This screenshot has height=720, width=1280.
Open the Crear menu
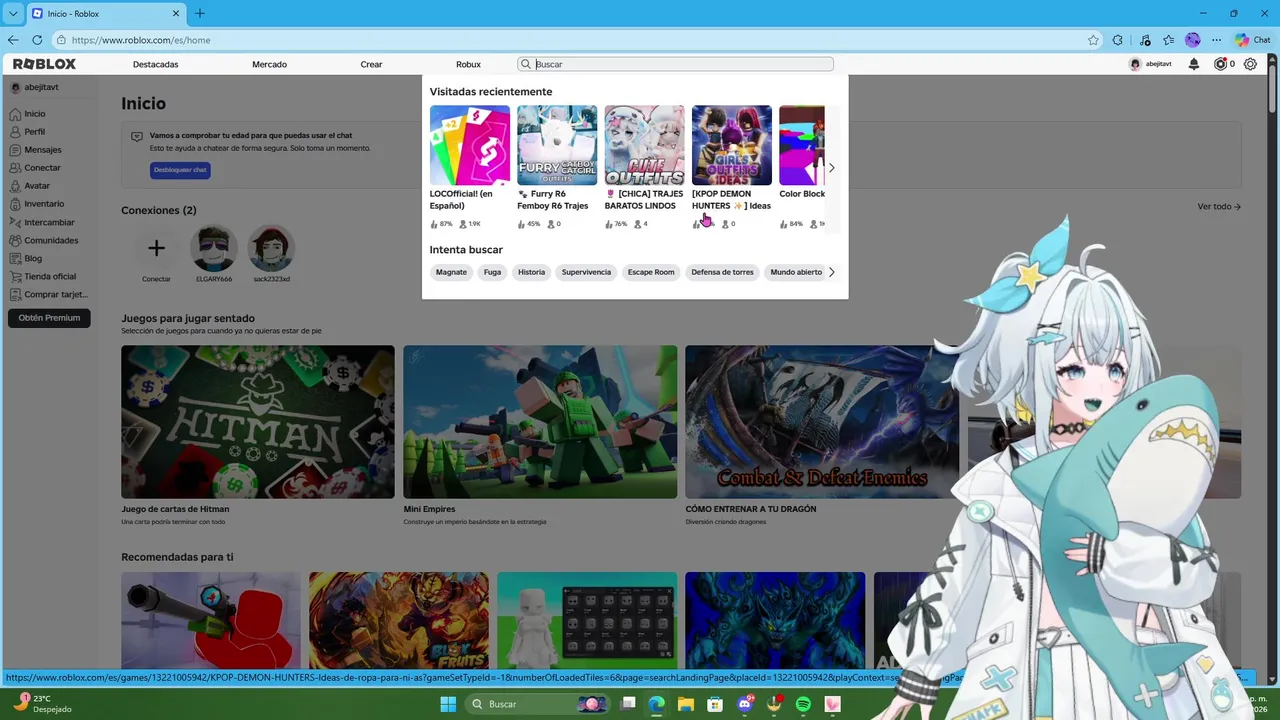click(371, 64)
